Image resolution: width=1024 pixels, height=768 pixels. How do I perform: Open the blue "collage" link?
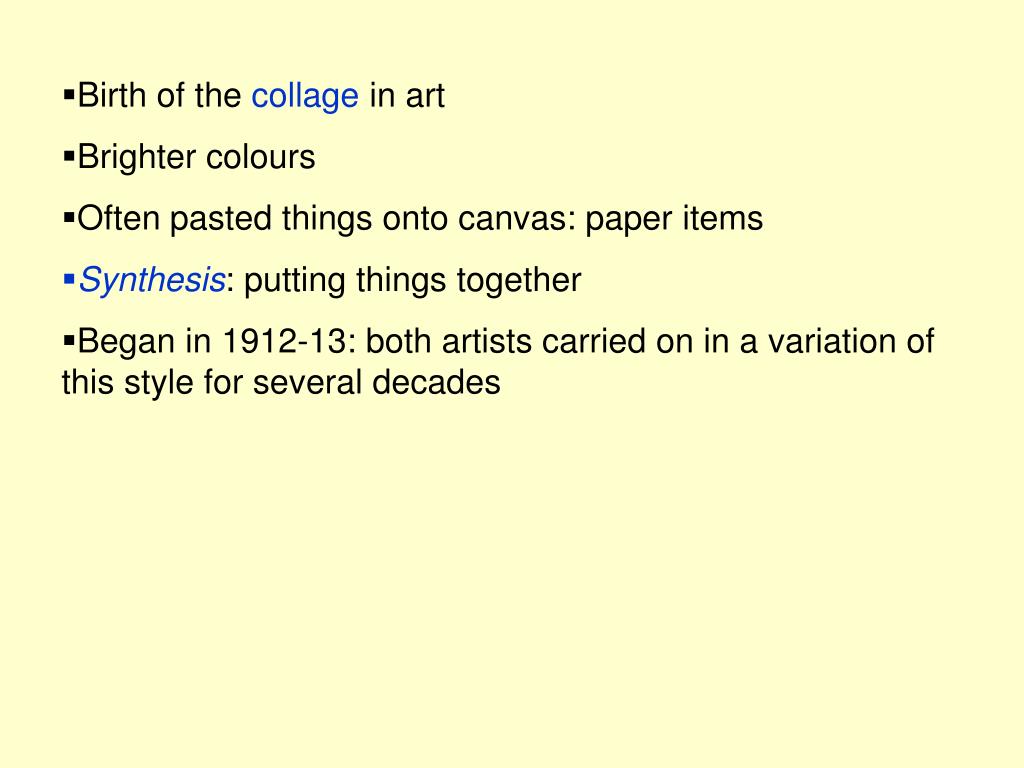305,97
